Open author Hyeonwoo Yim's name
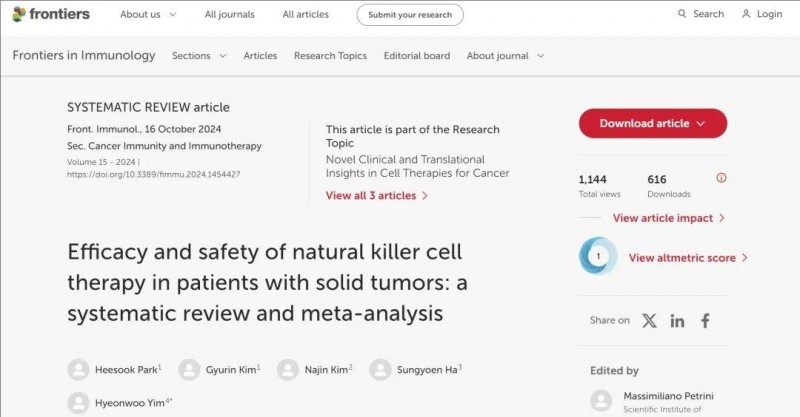This screenshot has width=800, height=417. [130, 403]
